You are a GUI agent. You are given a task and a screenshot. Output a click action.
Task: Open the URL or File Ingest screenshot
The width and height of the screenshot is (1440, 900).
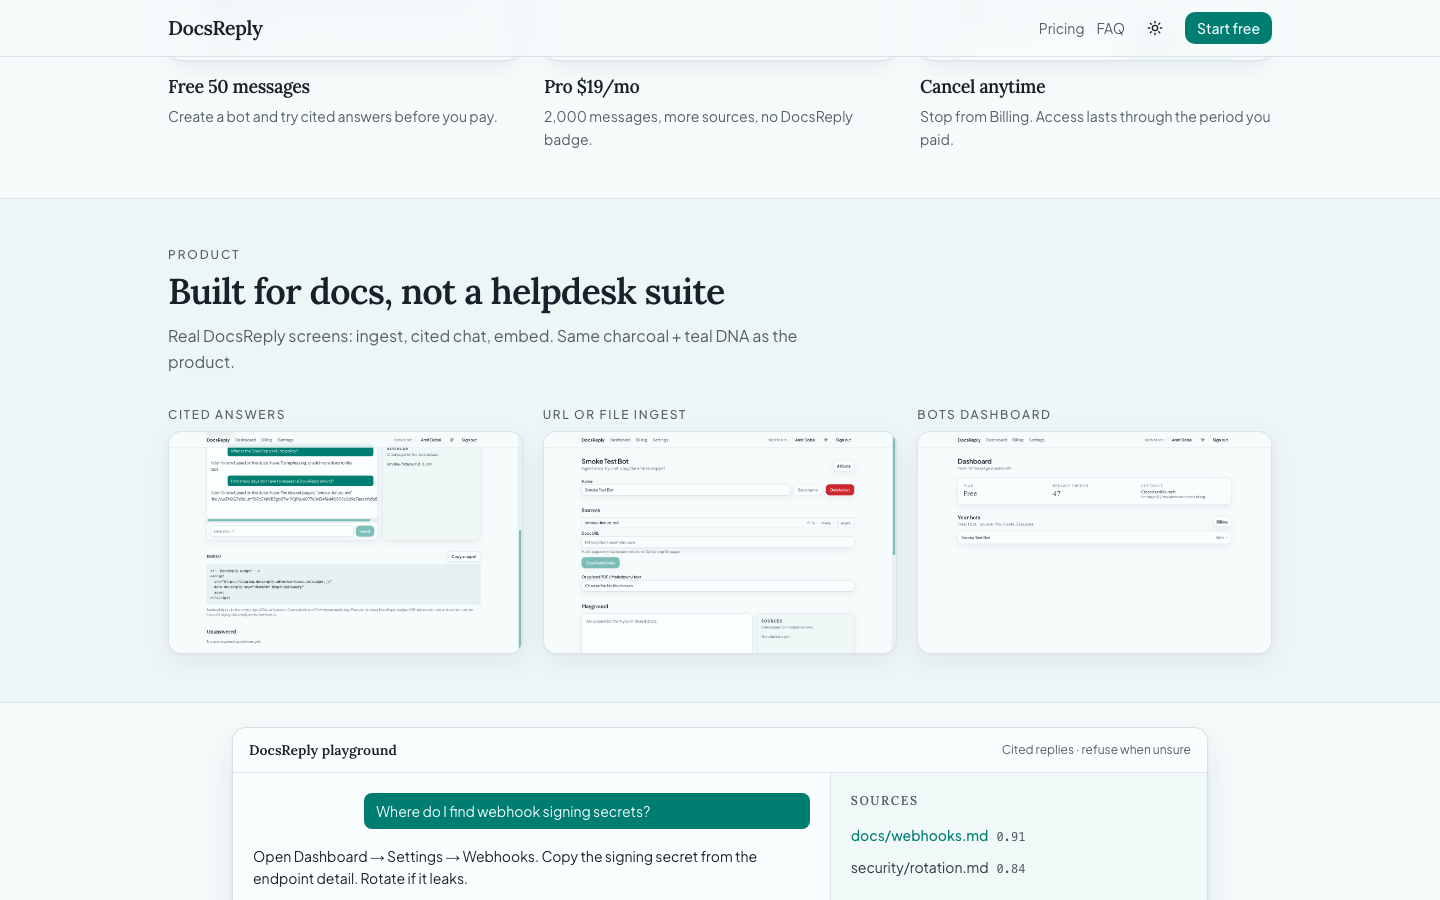point(720,542)
